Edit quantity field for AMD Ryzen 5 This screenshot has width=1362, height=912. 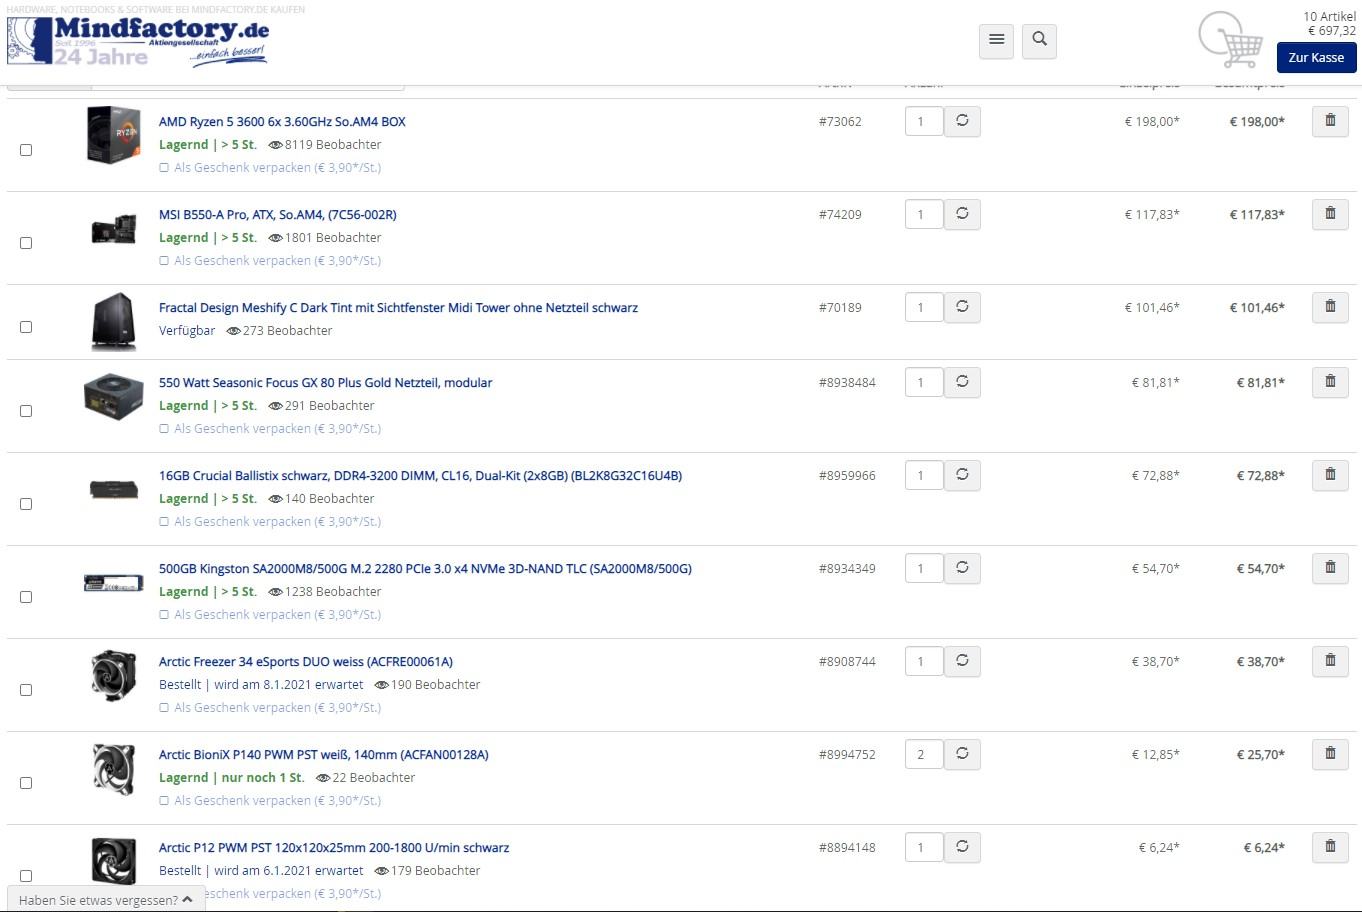click(x=924, y=122)
